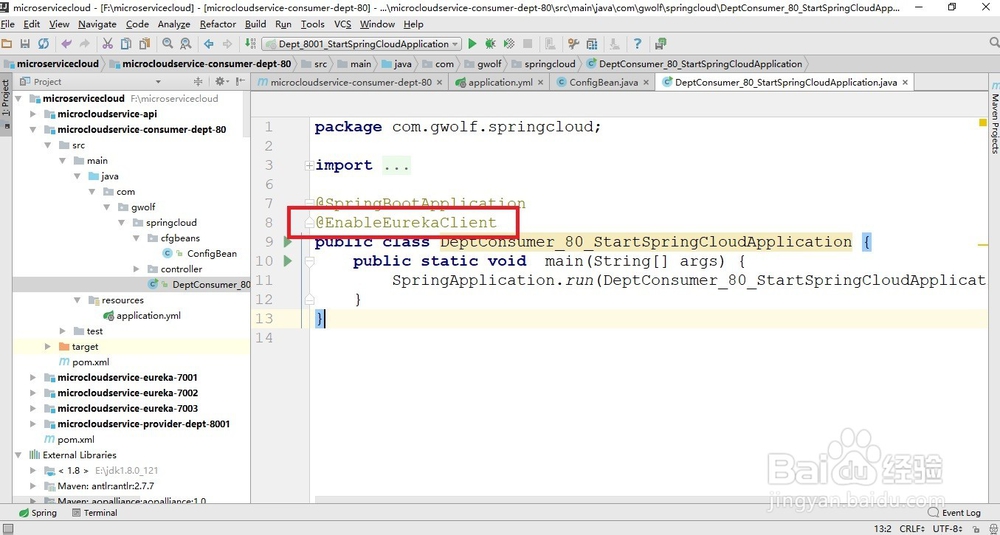This screenshot has width=1000, height=535.
Task: Click the search everywhere magnifier icon
Action: tap(994, 43)
